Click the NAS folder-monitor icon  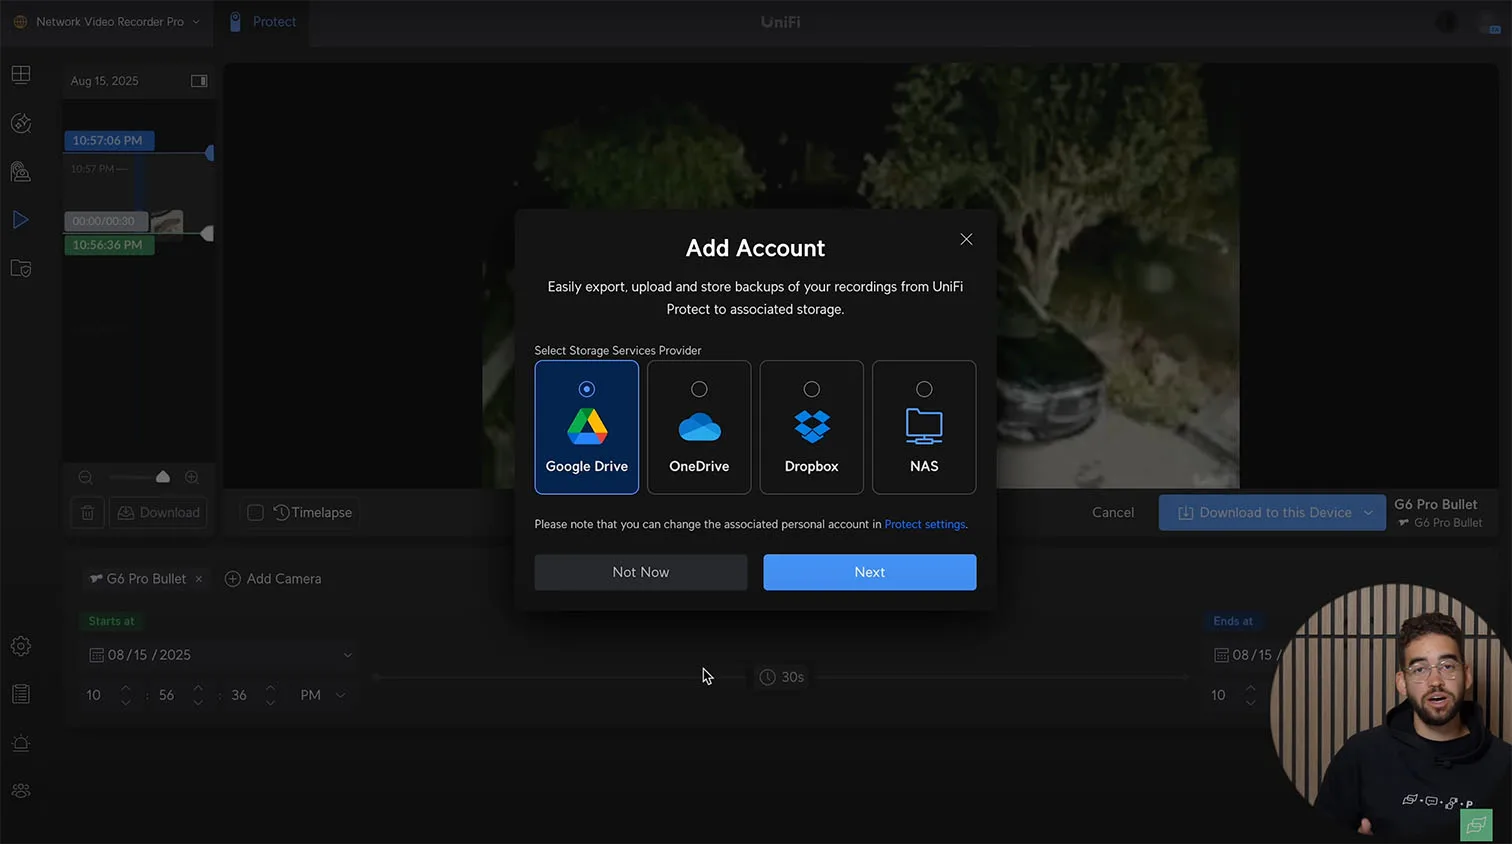coord(924,427)
